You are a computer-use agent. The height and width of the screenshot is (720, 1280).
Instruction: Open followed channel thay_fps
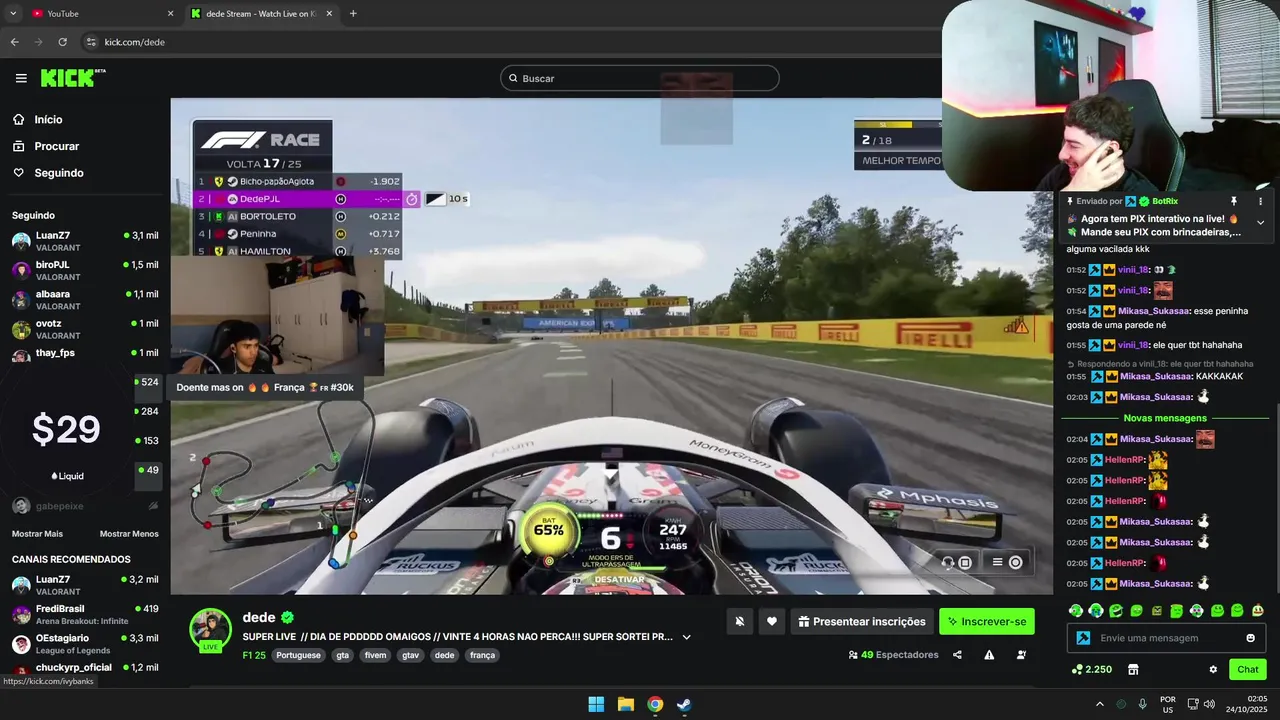(85, 354)
